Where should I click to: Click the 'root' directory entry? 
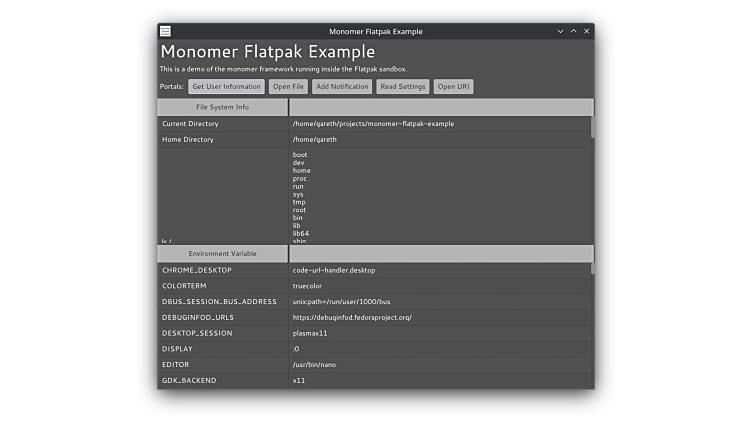point(299,210)
